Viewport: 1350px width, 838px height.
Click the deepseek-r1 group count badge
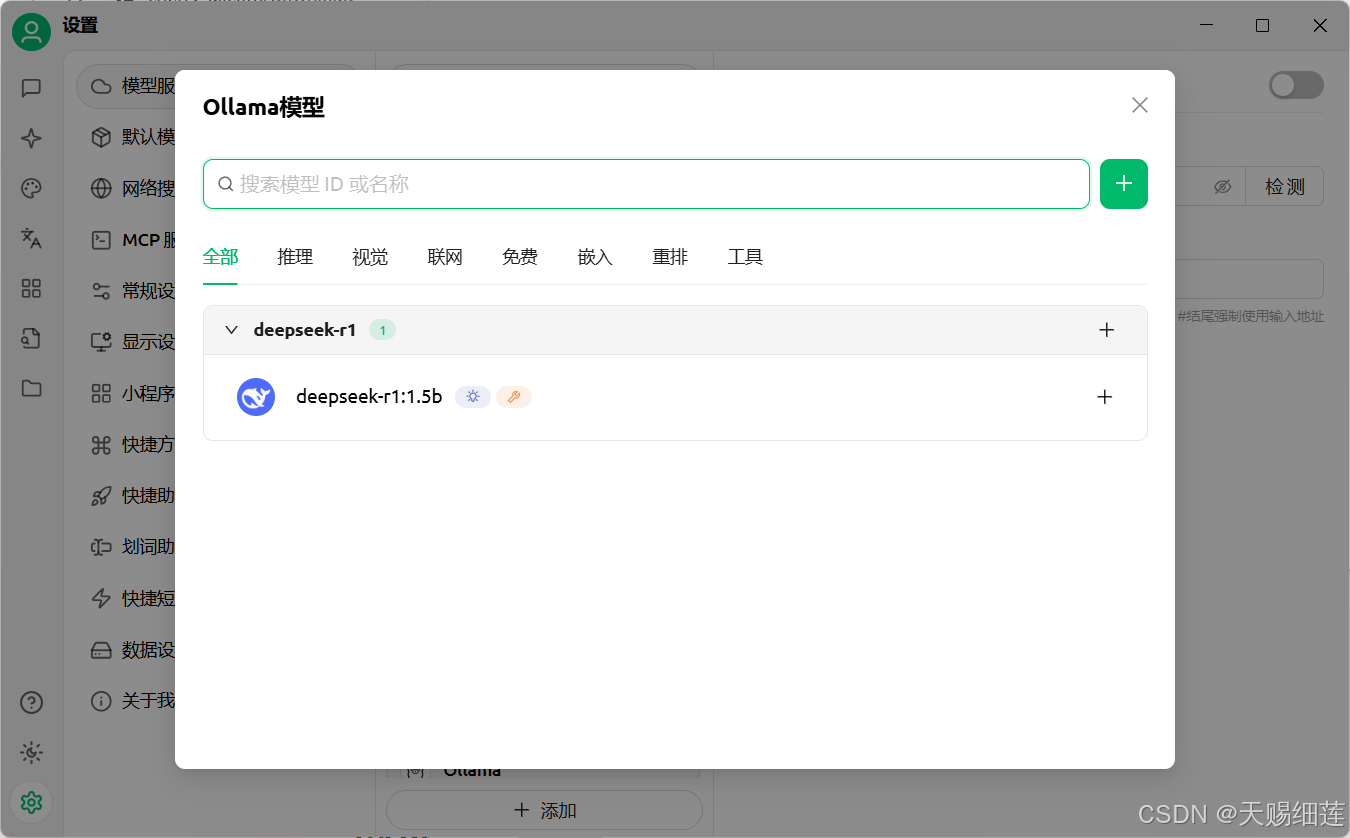382,330
